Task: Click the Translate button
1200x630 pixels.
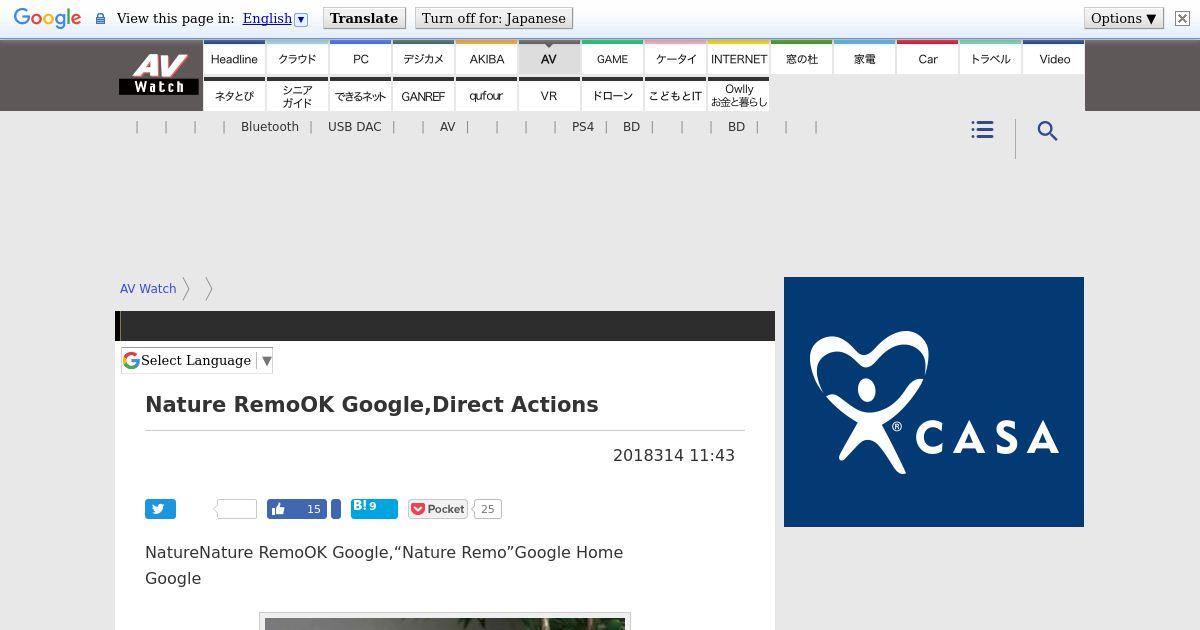Action: (x=364, y=18)
